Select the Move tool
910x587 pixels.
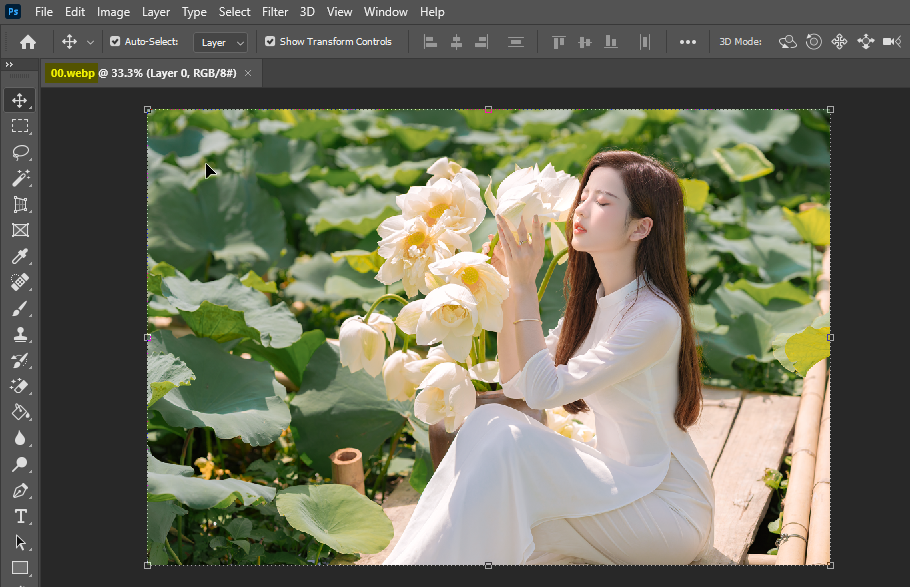[x=20, y=99]
